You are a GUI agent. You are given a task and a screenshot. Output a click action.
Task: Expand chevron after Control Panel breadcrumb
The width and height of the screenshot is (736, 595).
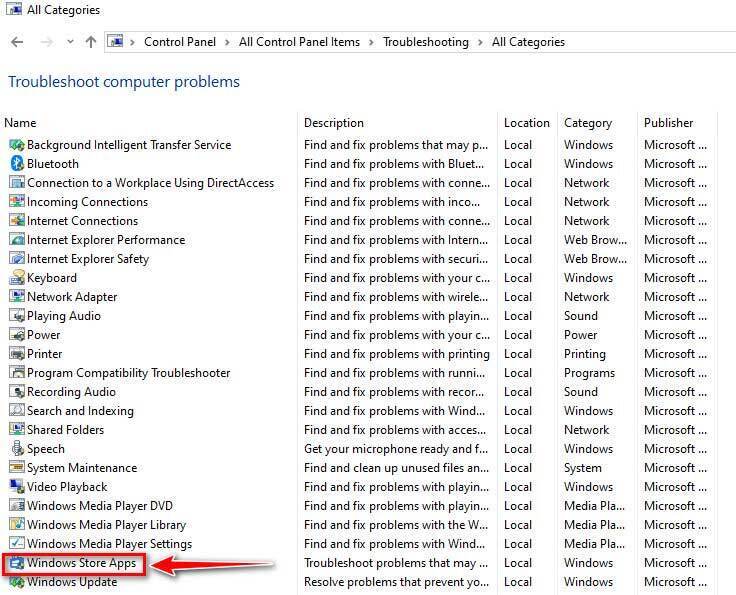coord(227,42)
